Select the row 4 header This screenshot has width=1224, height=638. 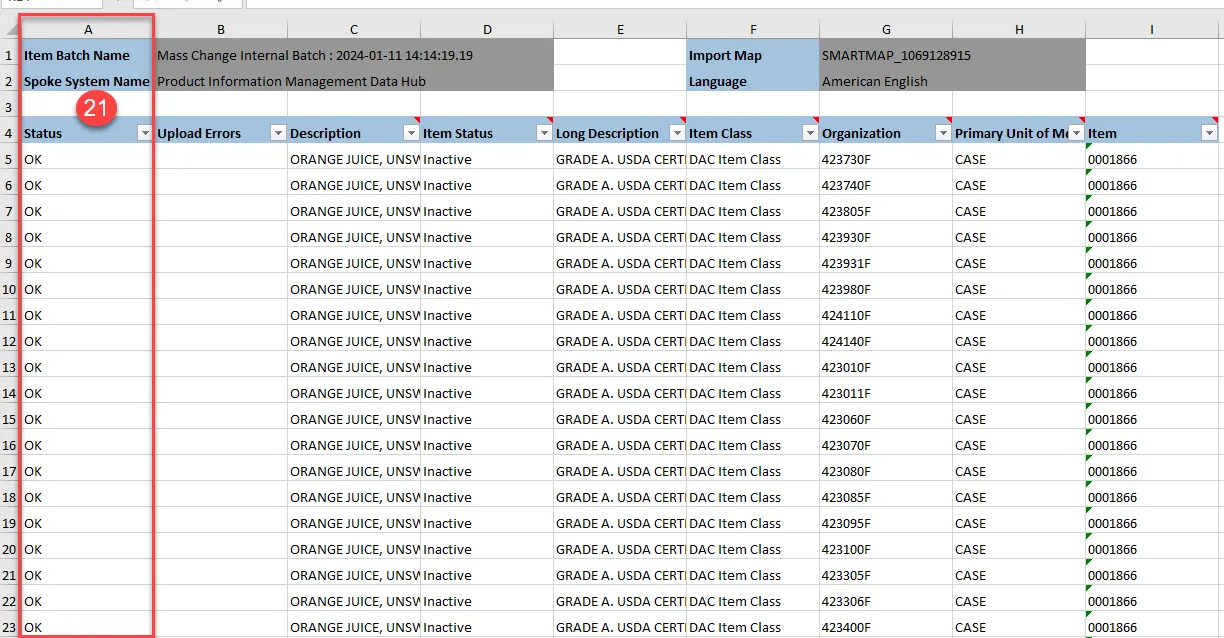9,133
